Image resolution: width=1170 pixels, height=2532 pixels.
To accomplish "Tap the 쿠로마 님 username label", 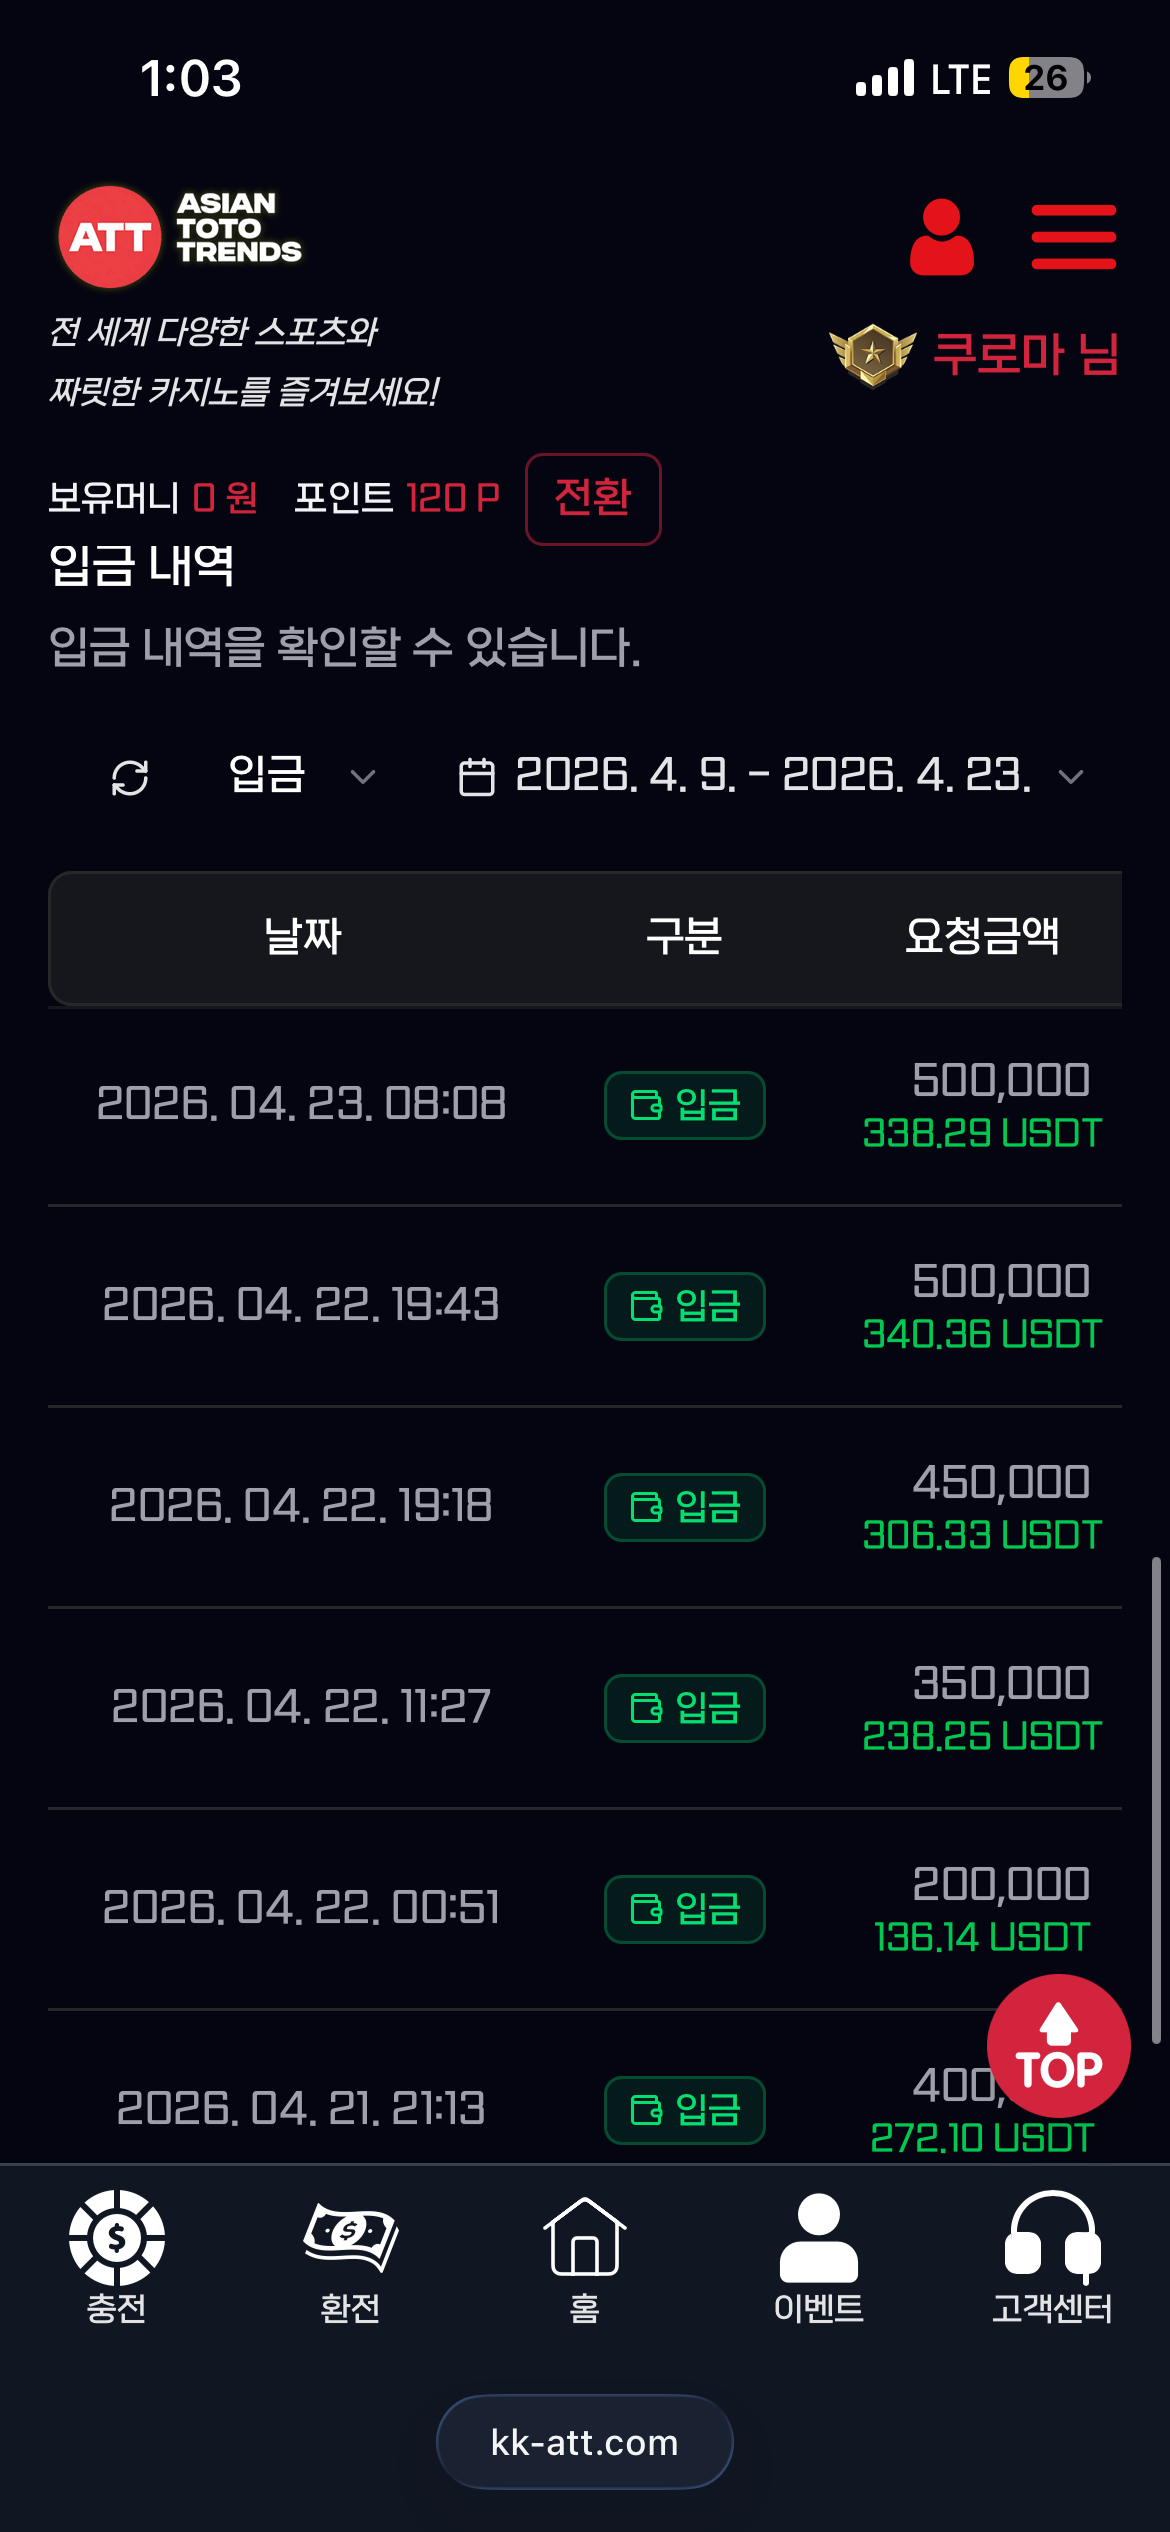I will [x=1025, y=354].
